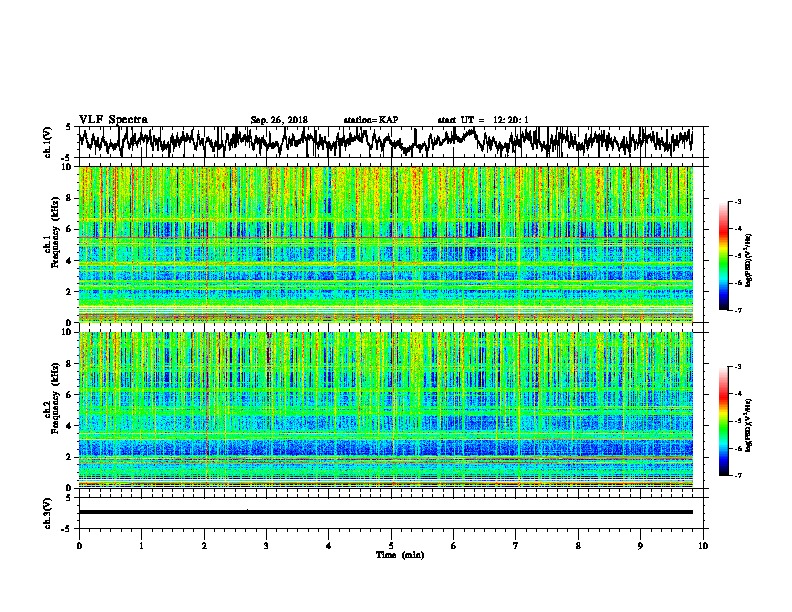
Task: Click the ch.1 "Frequency (kHz)" axis label
Action: tap(56, 233)
